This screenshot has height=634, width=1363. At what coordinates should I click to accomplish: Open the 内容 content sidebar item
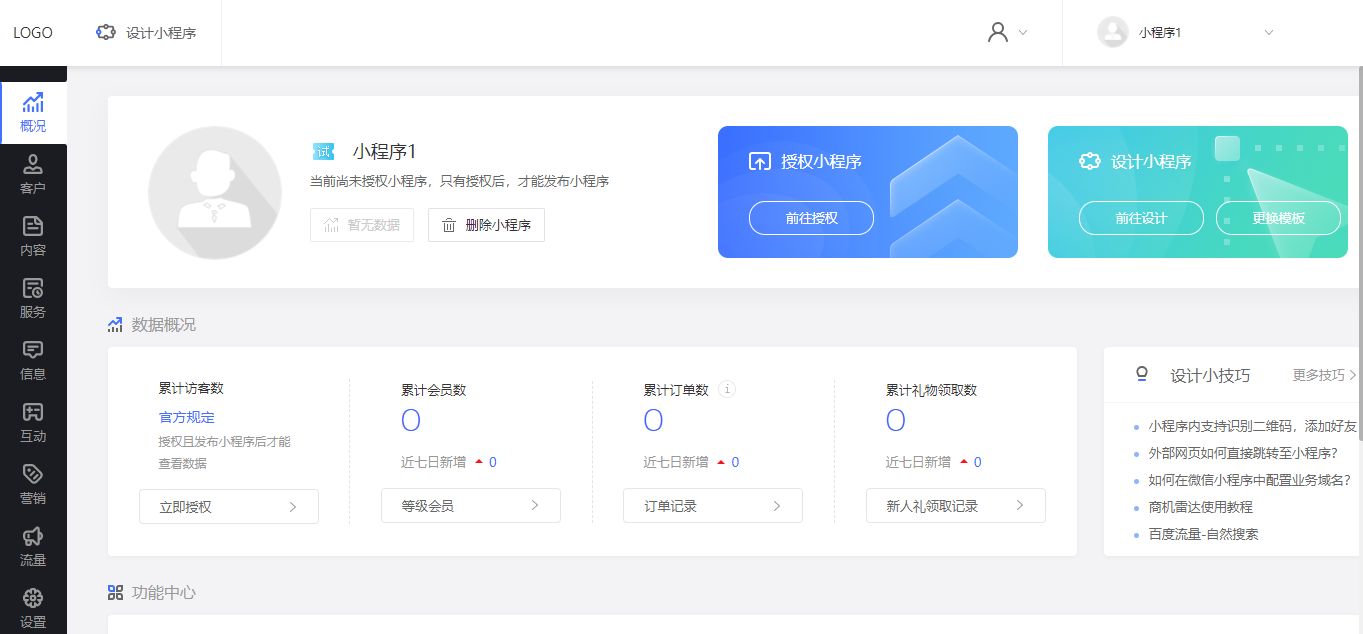(33, 237)
